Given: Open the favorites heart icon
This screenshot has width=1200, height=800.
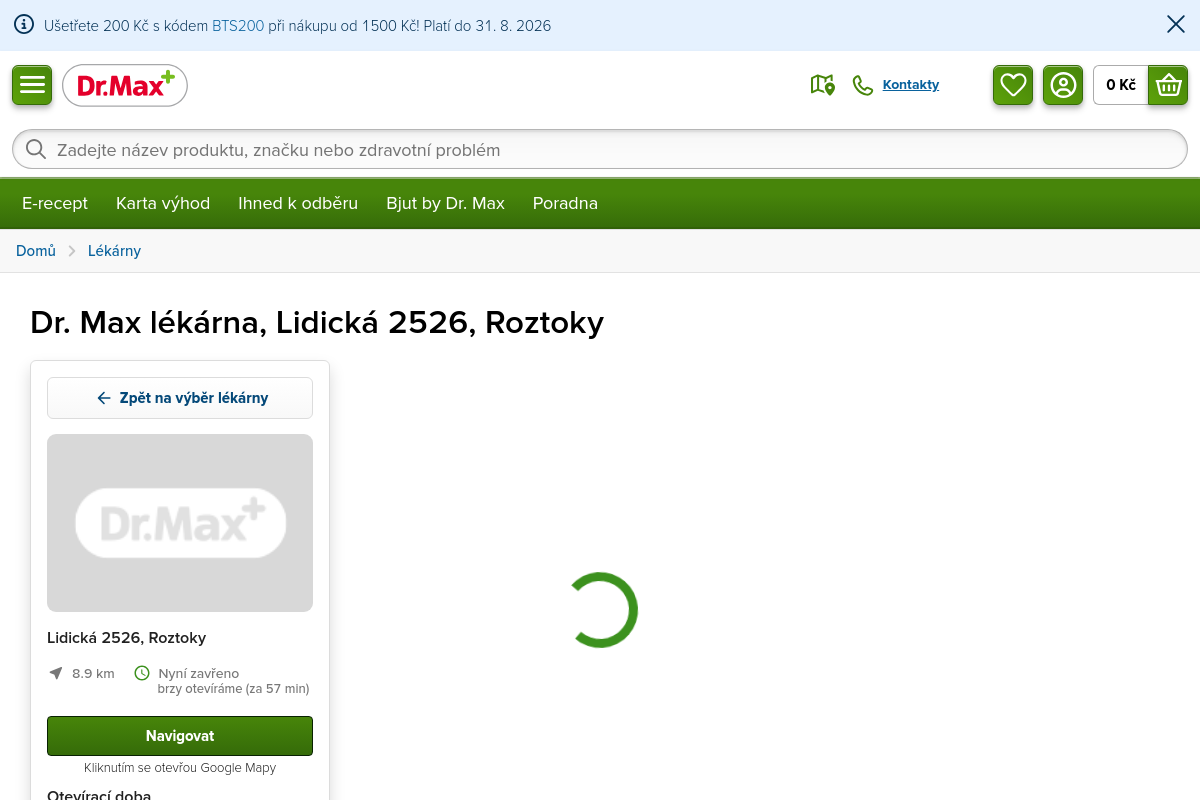Looking at the screenshot, I should tap(1013, 85).
